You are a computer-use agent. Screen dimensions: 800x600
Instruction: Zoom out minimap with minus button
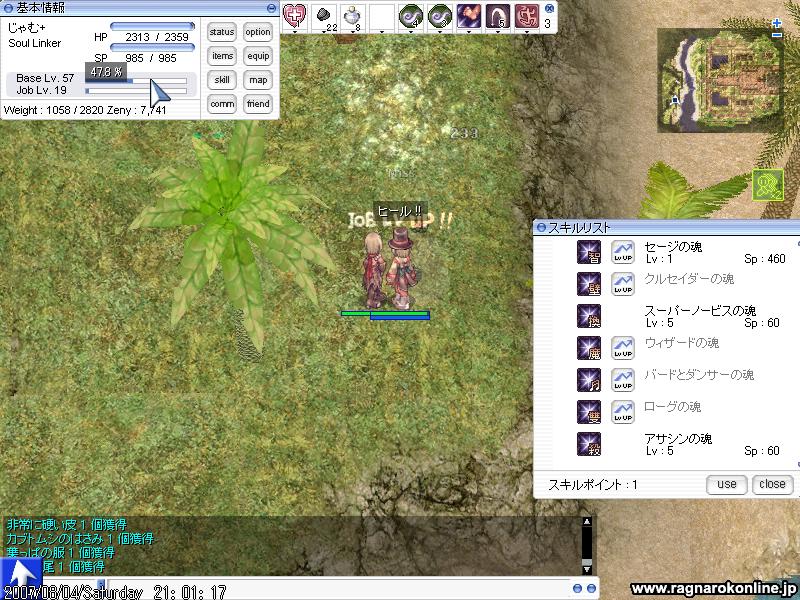777,35
